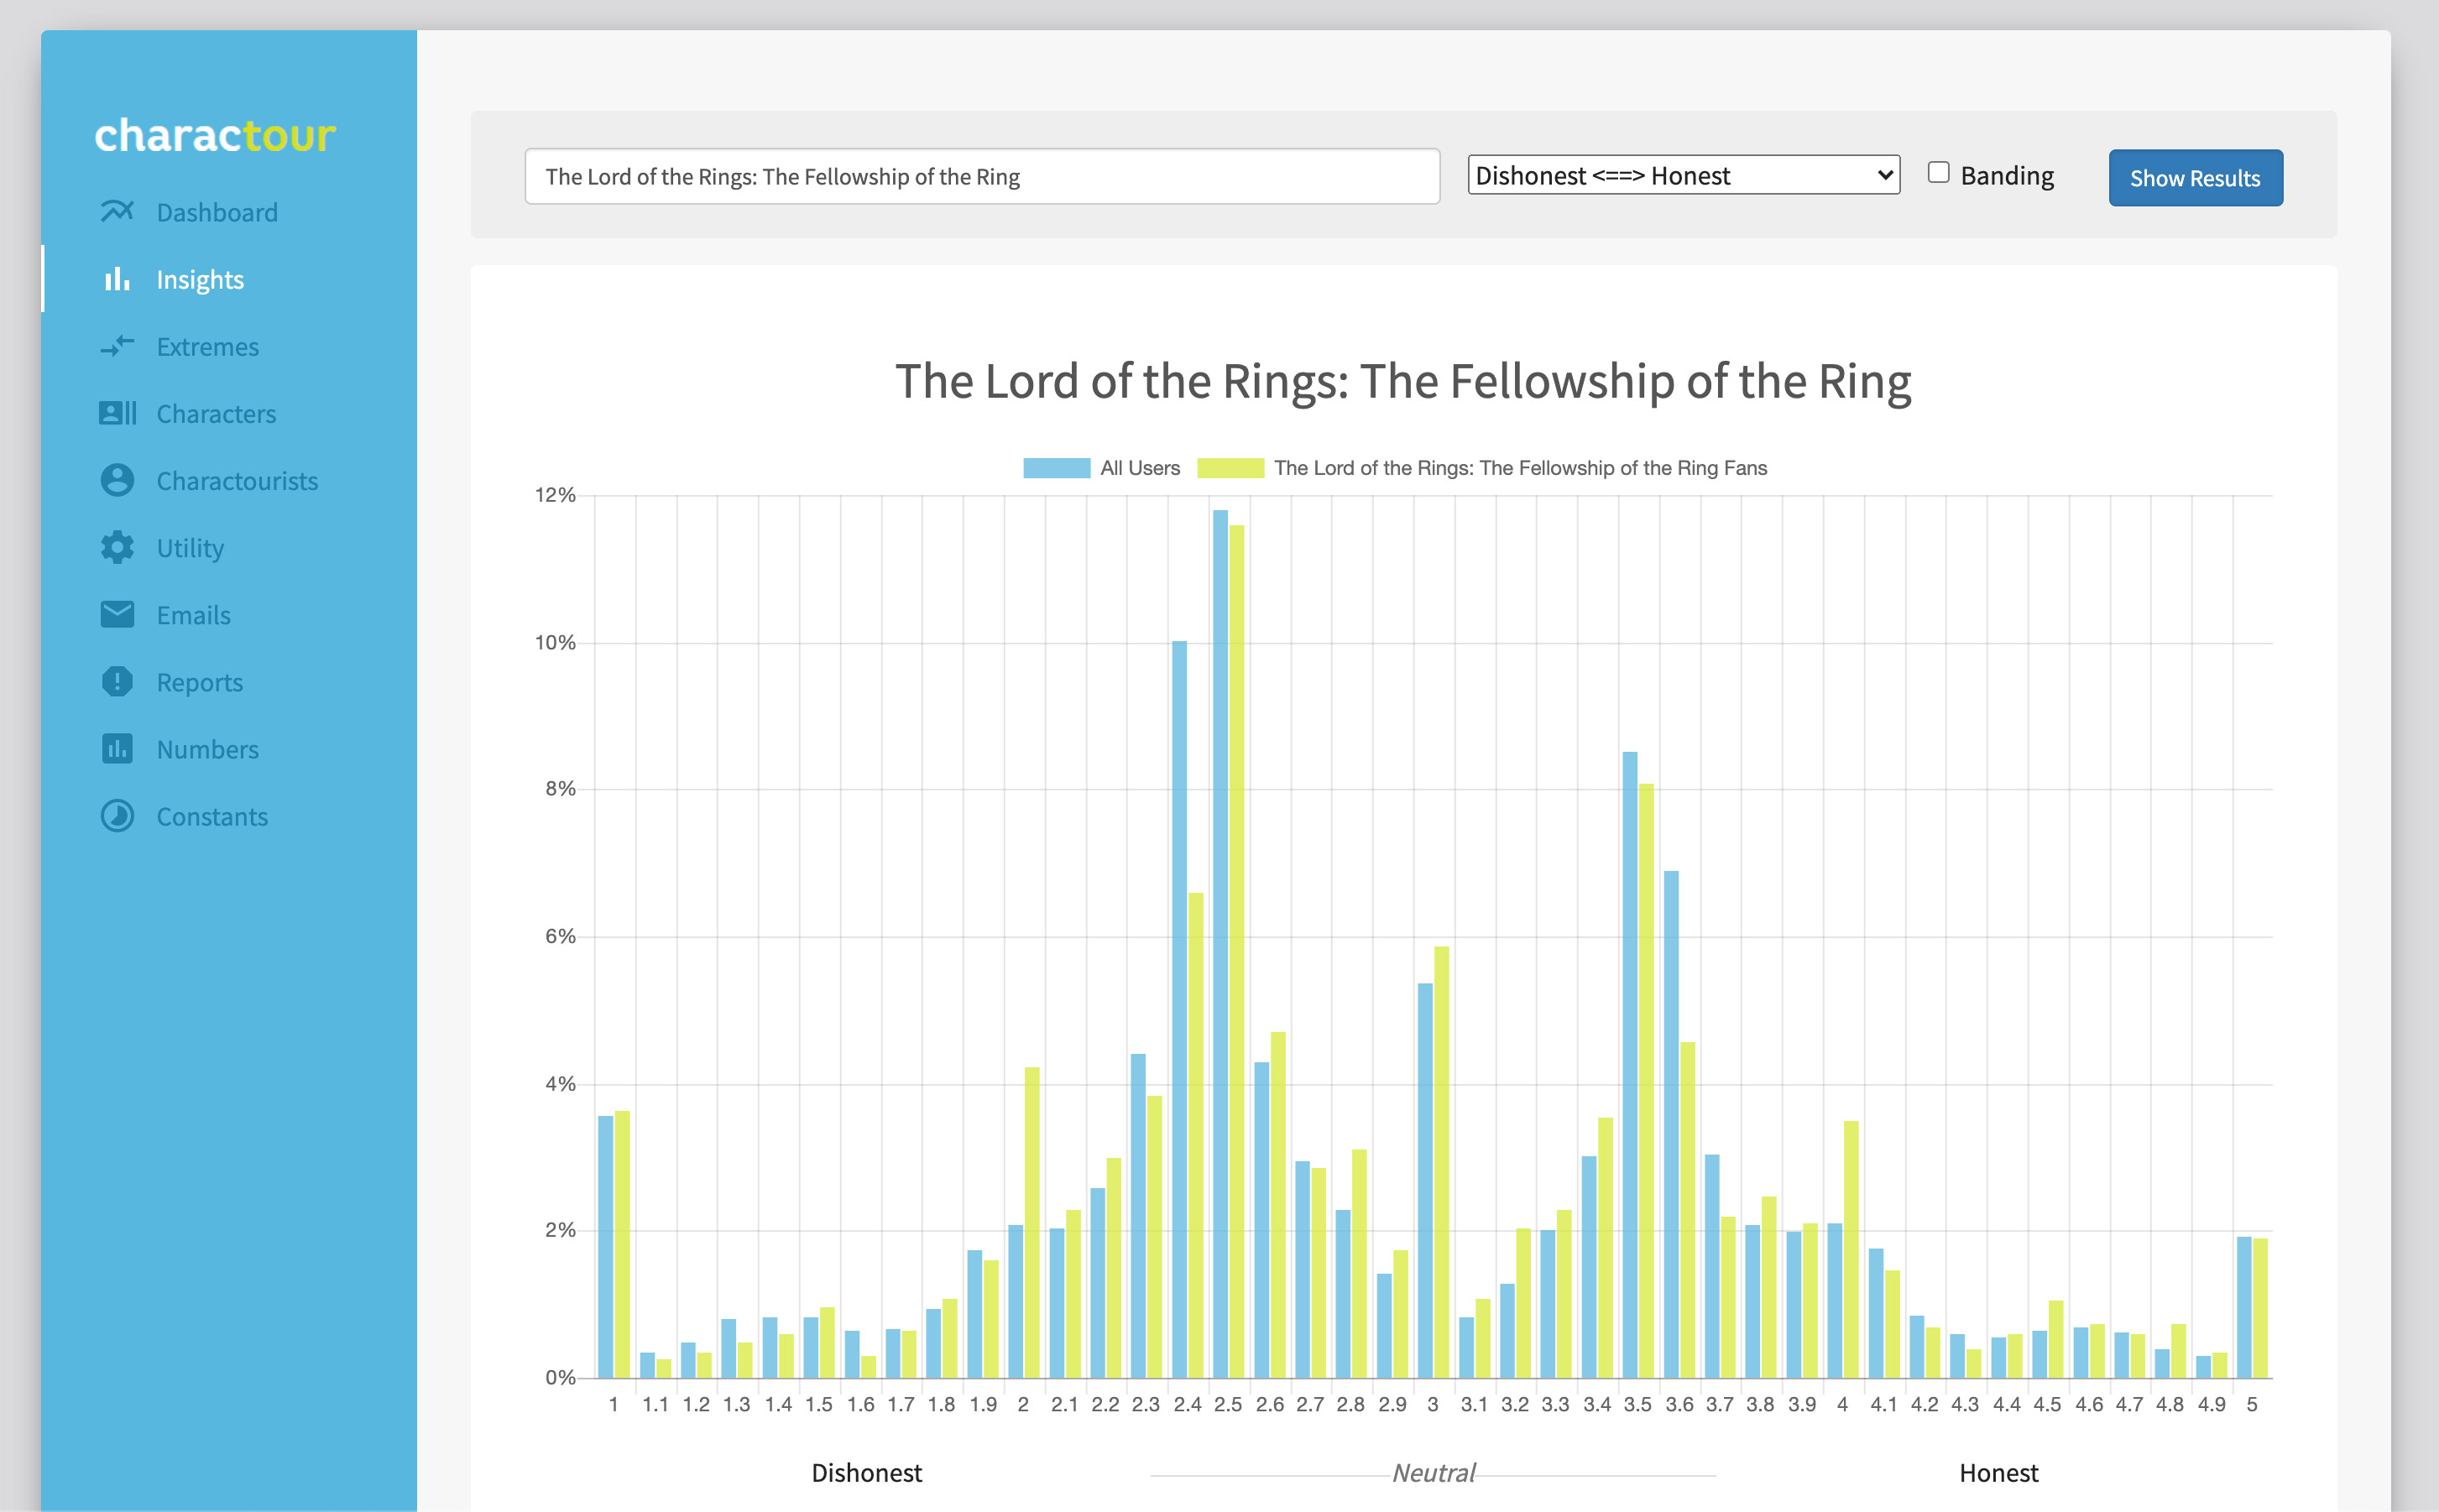Click the Reports alert icon

click(x=117, y=681)
